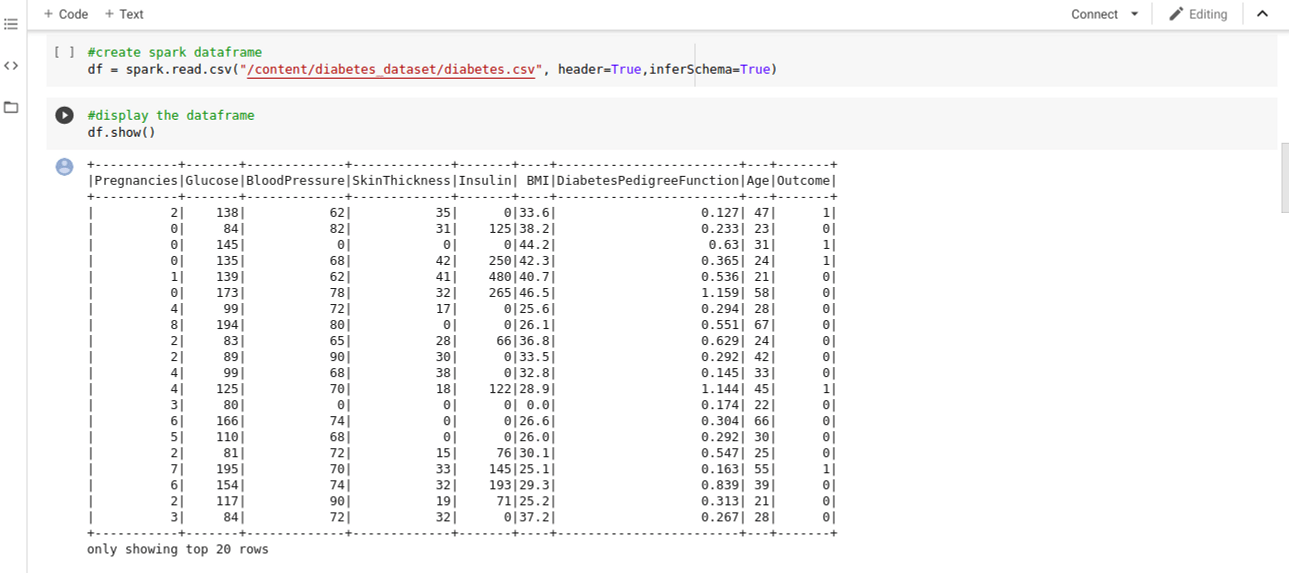Click the '#create spark dataframe' comment
1289x573 pixels.
[x=175, y=52]
